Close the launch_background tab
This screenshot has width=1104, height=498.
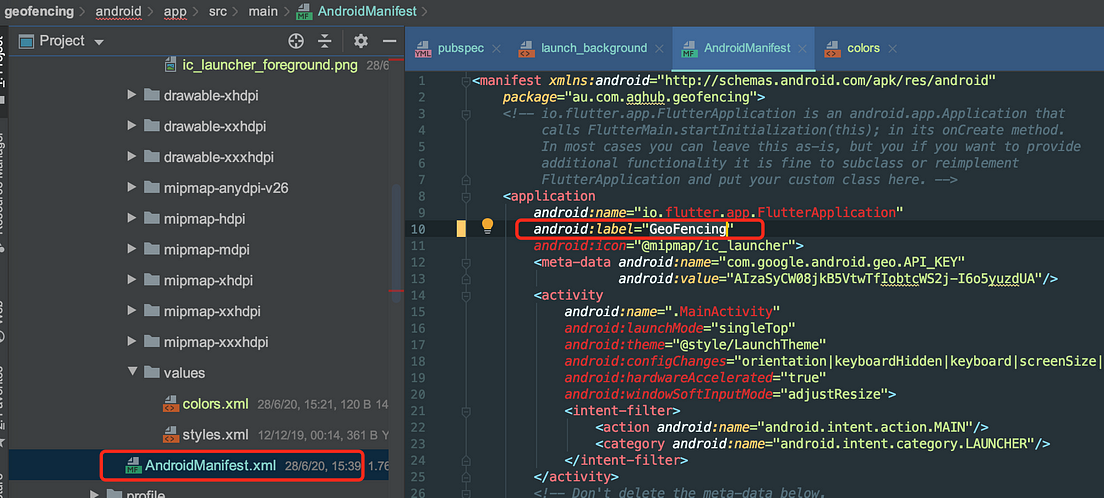pos(659,49)
